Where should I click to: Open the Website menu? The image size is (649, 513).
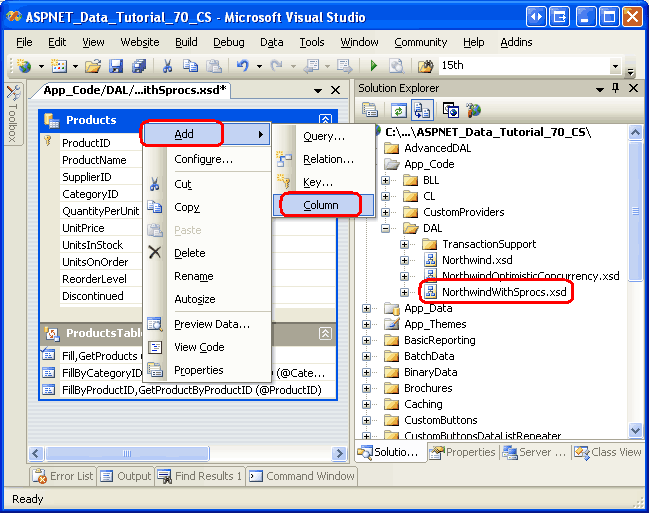[x=140, y=42]
